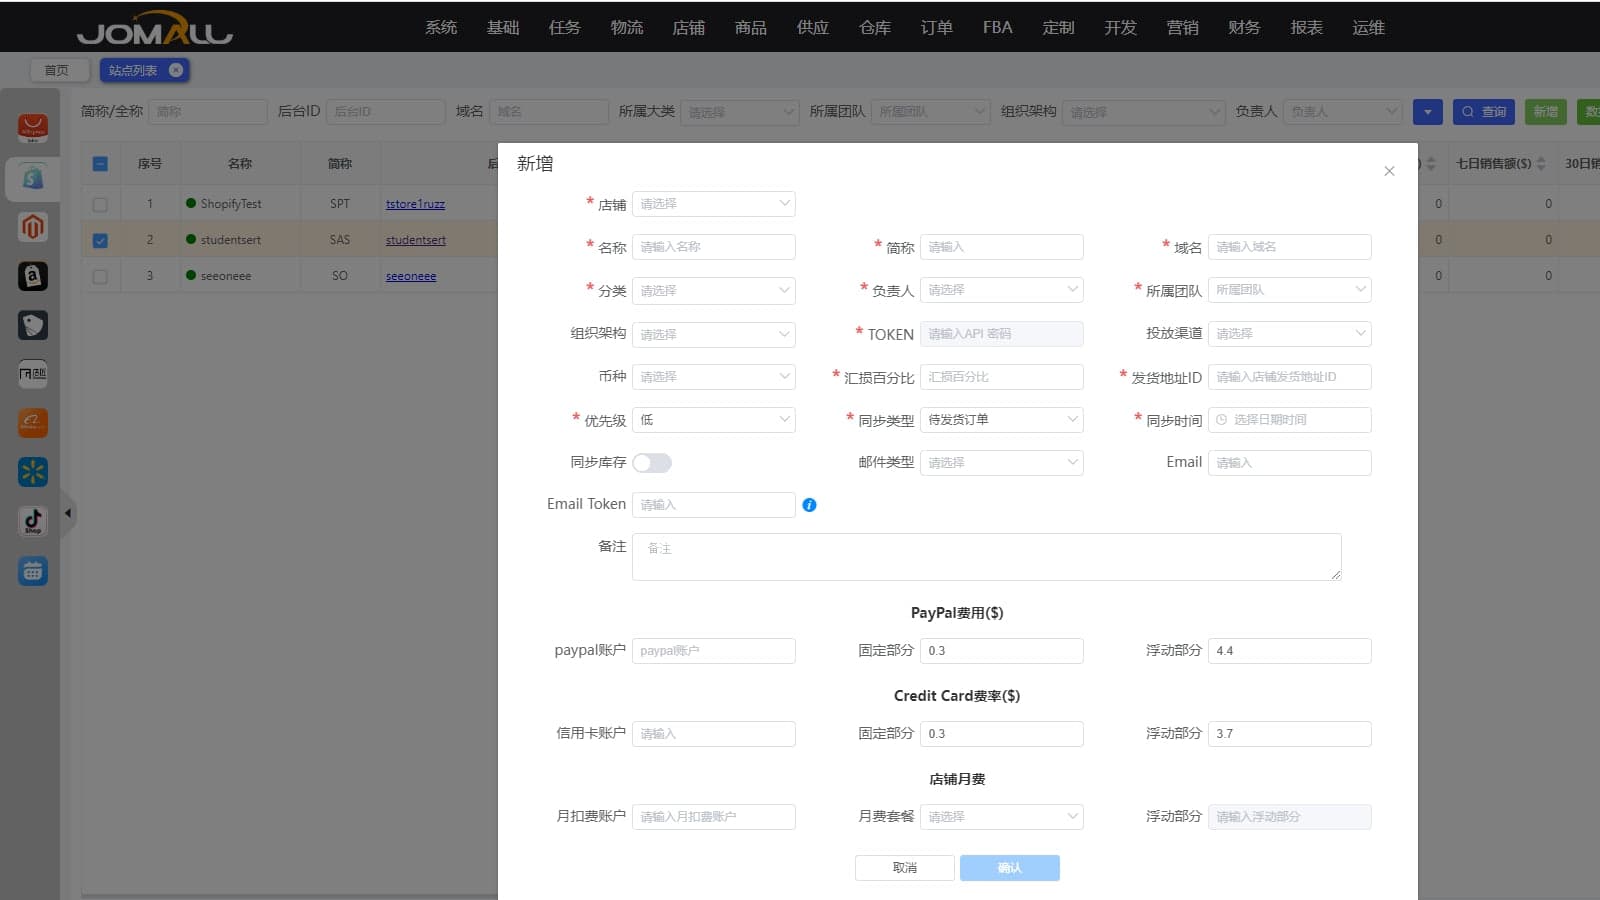Click the 取消 button

(904, 868)
